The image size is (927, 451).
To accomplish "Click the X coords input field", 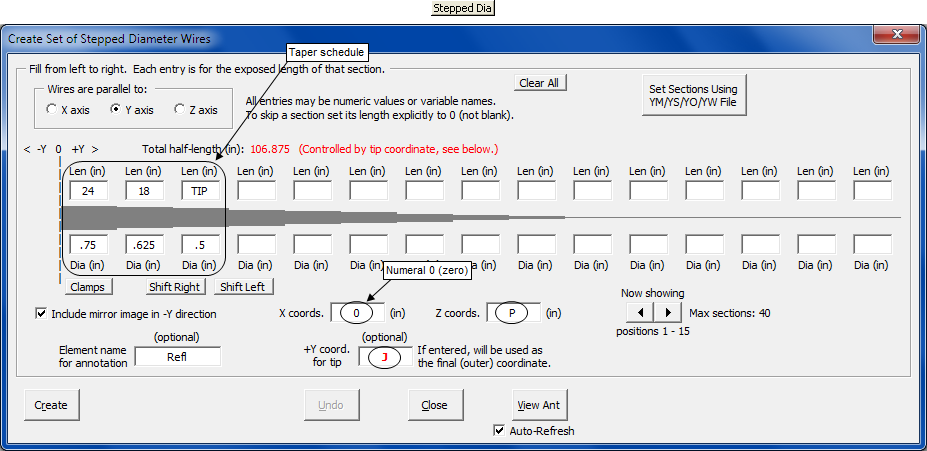I will point(357,313).
